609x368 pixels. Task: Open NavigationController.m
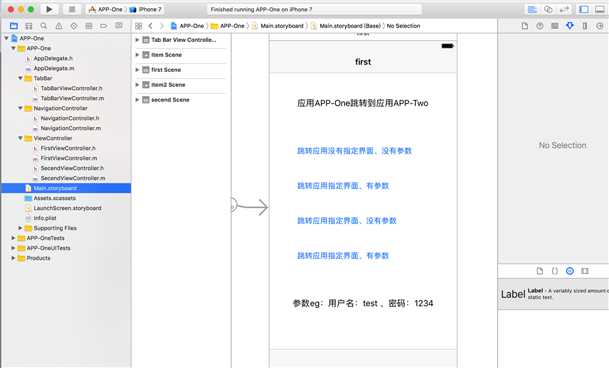71,128
